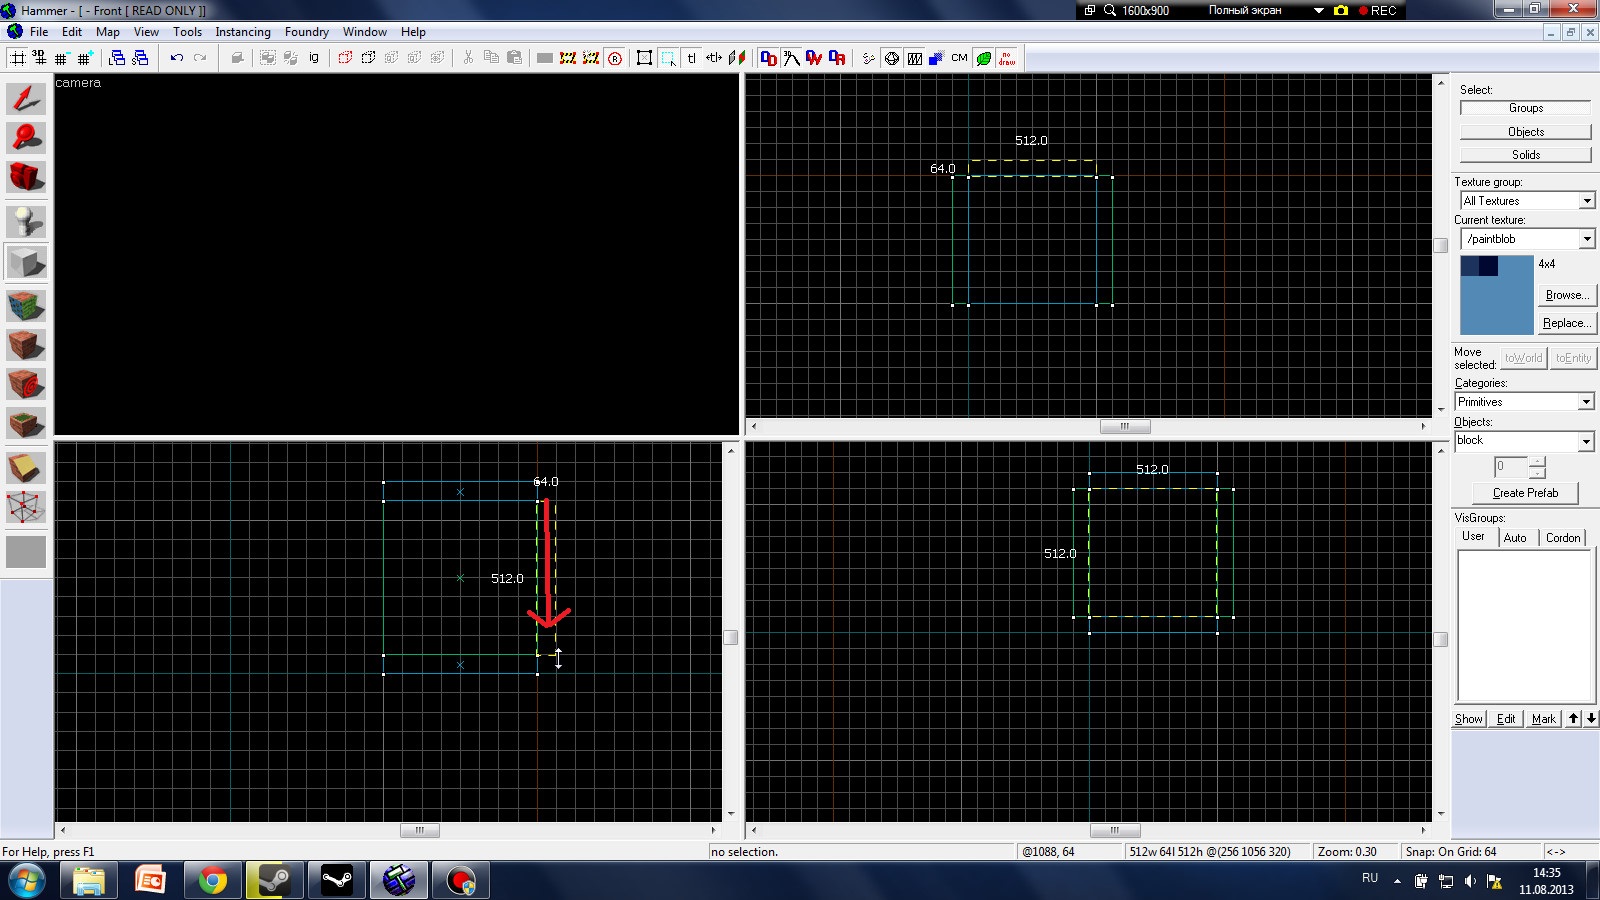Toggle Scaling texture lock icon
Screen dimensions: 1600x900
714,58
